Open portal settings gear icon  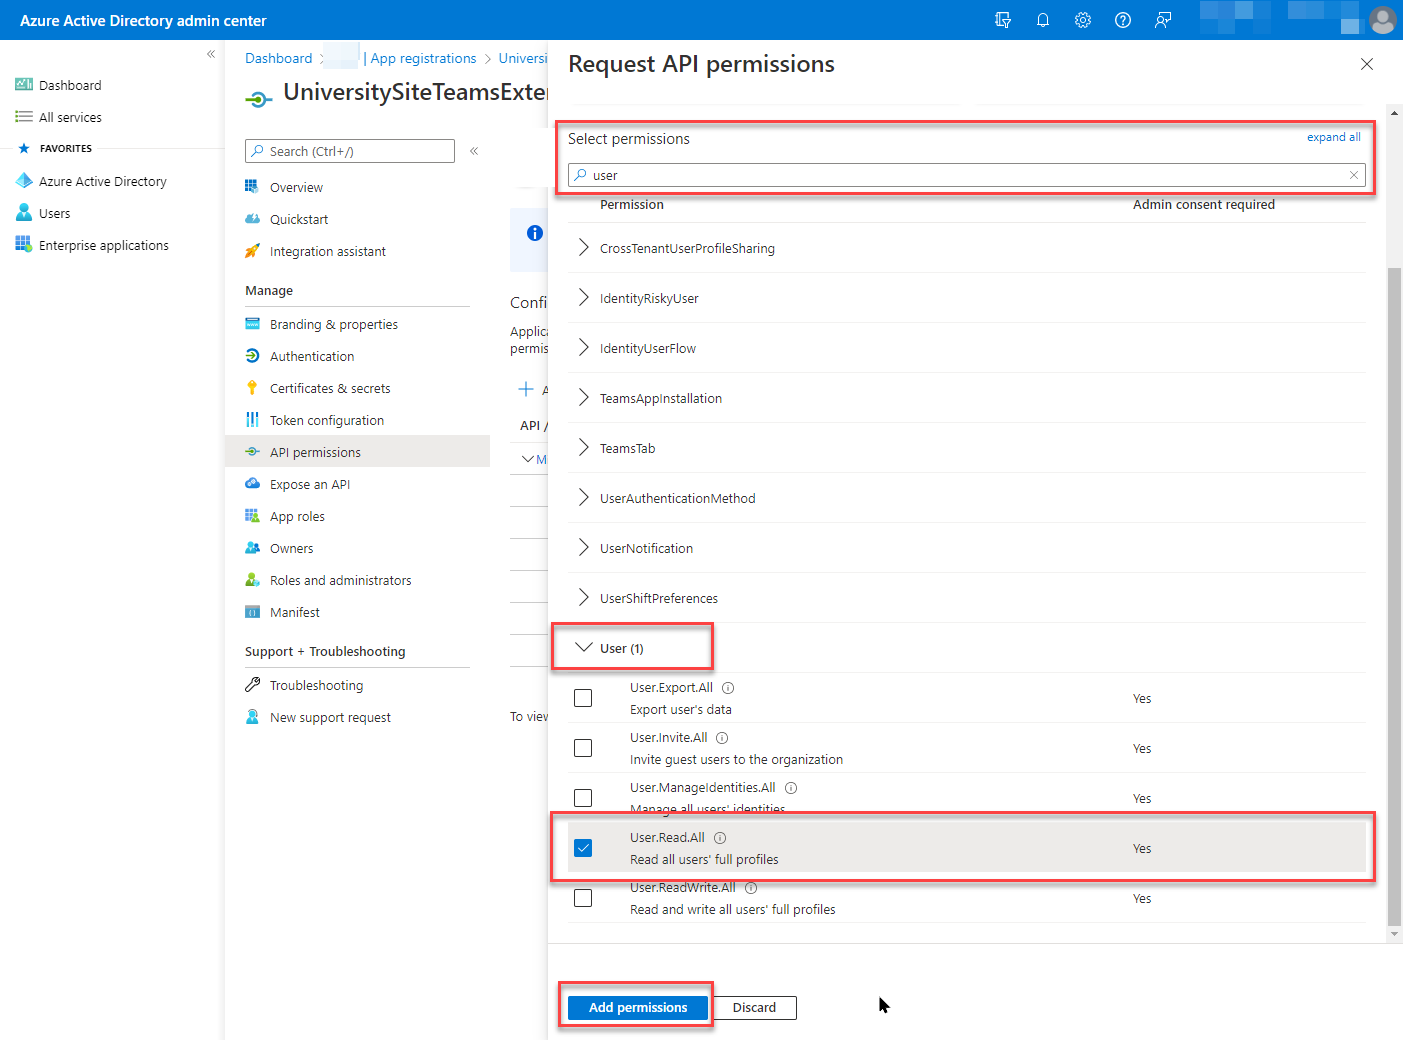click(1083, 20)
